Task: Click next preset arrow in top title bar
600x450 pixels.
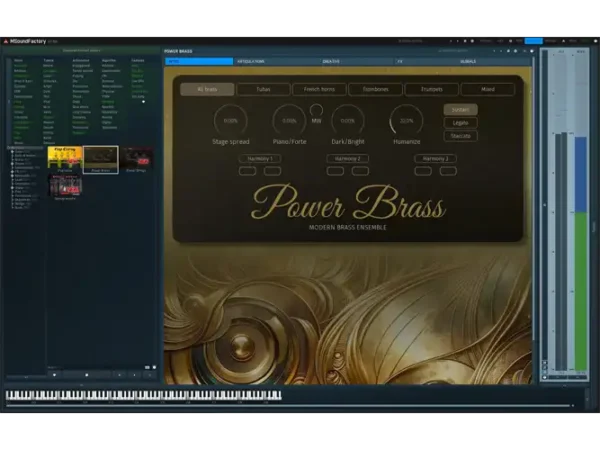Action: point(458,41)
